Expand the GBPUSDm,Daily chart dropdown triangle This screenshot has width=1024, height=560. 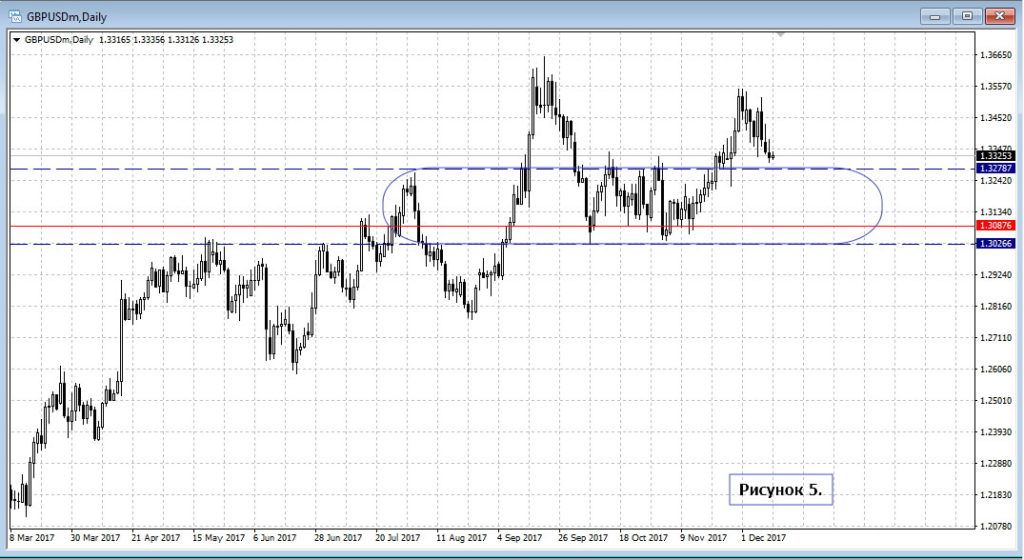15,40
